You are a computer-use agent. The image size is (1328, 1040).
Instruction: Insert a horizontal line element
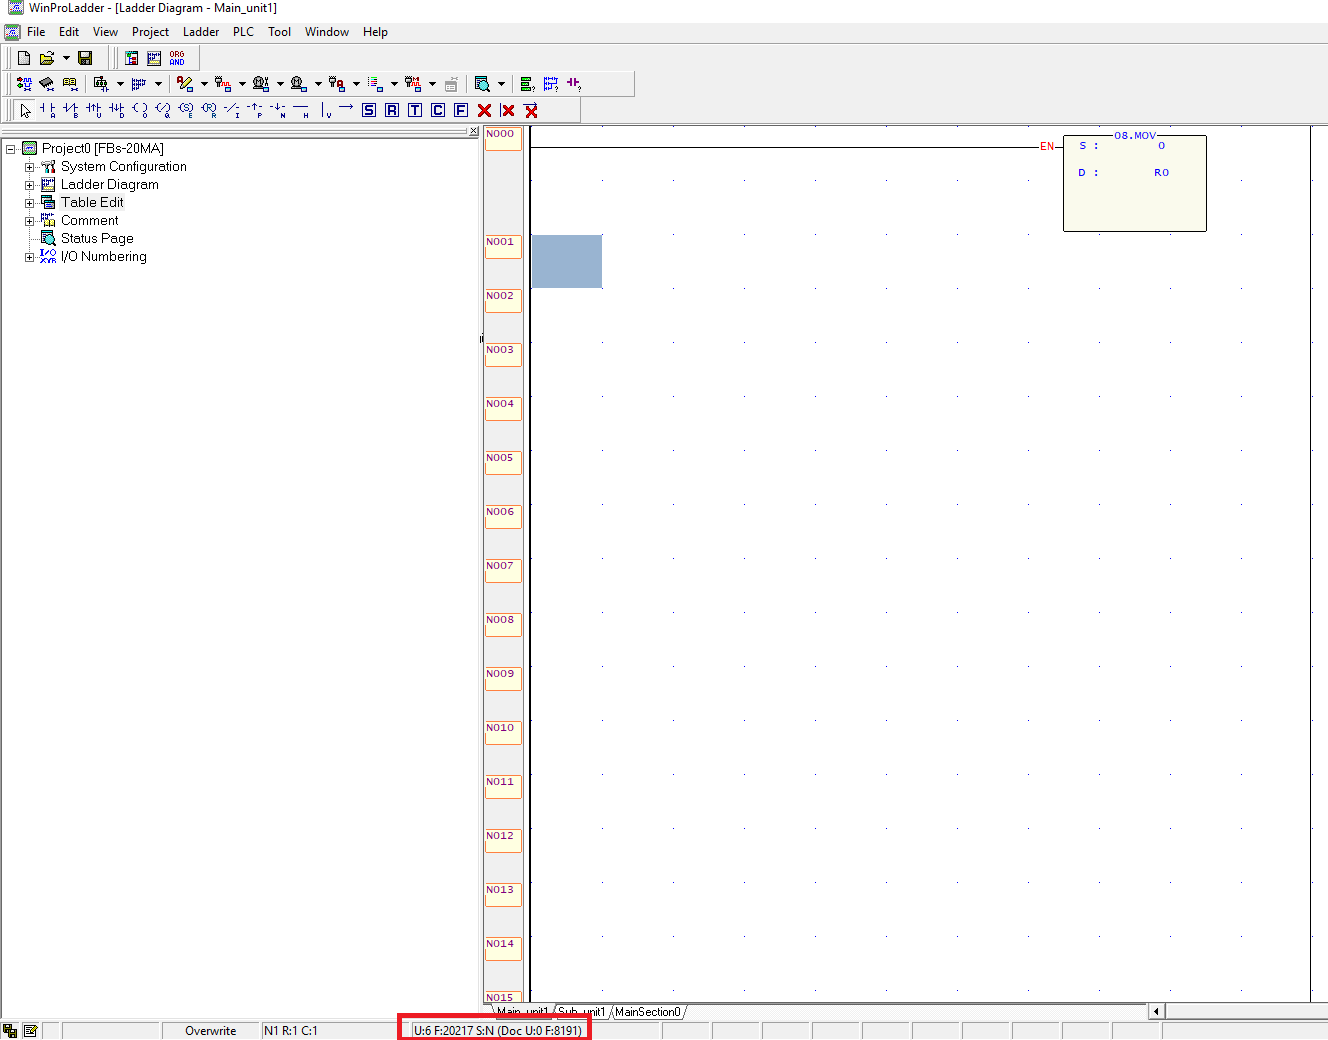tap(302, 110)
